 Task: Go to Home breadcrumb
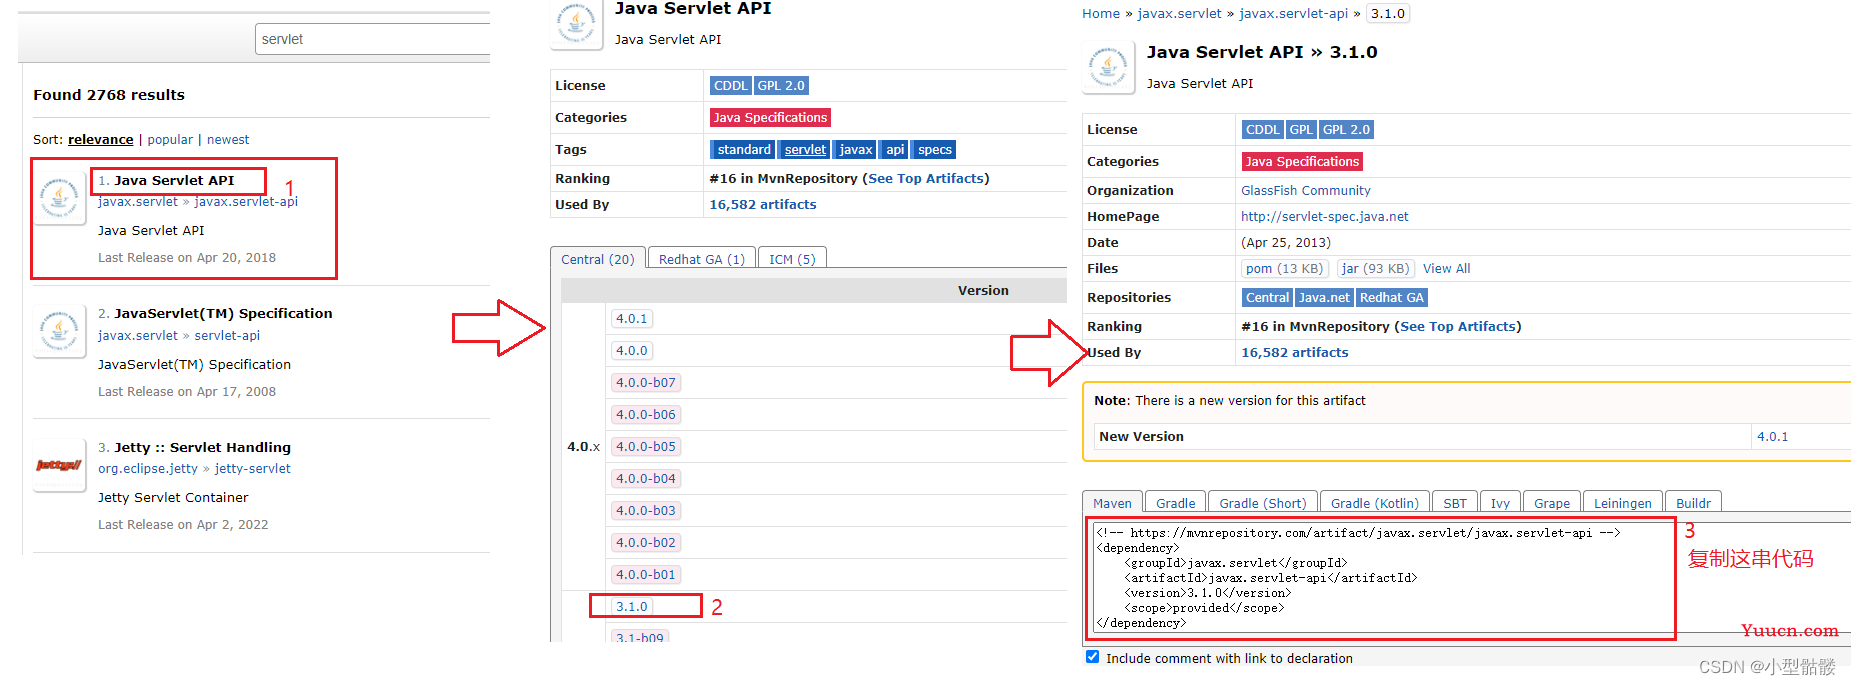click(1101, 14)
